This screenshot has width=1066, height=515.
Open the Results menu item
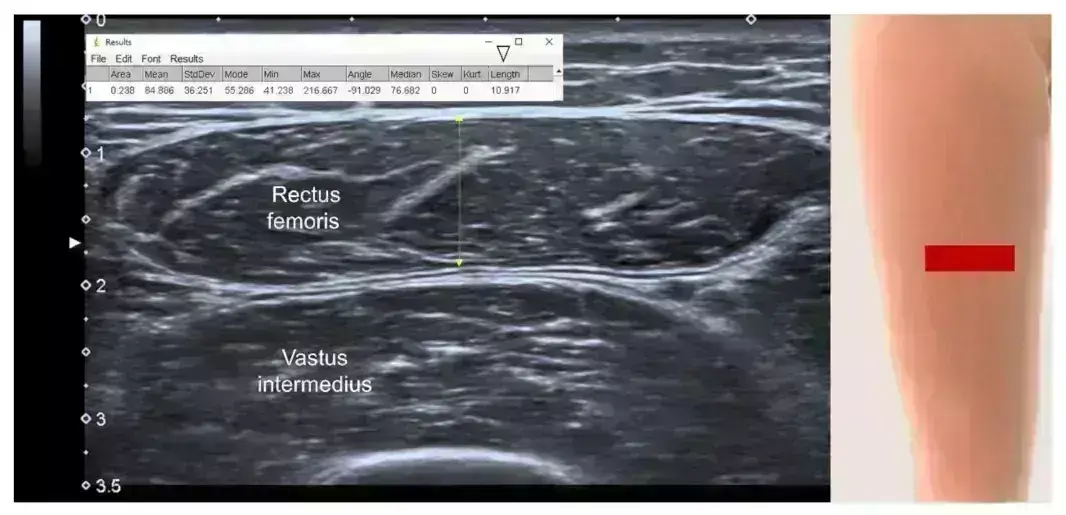(x=186, y=59)
